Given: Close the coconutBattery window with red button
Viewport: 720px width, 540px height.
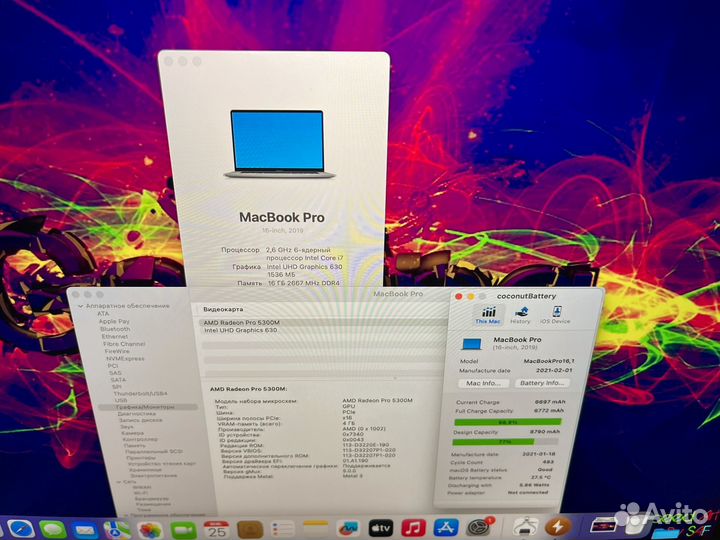Looking at the screenshot, I should (x=458, y=297).
